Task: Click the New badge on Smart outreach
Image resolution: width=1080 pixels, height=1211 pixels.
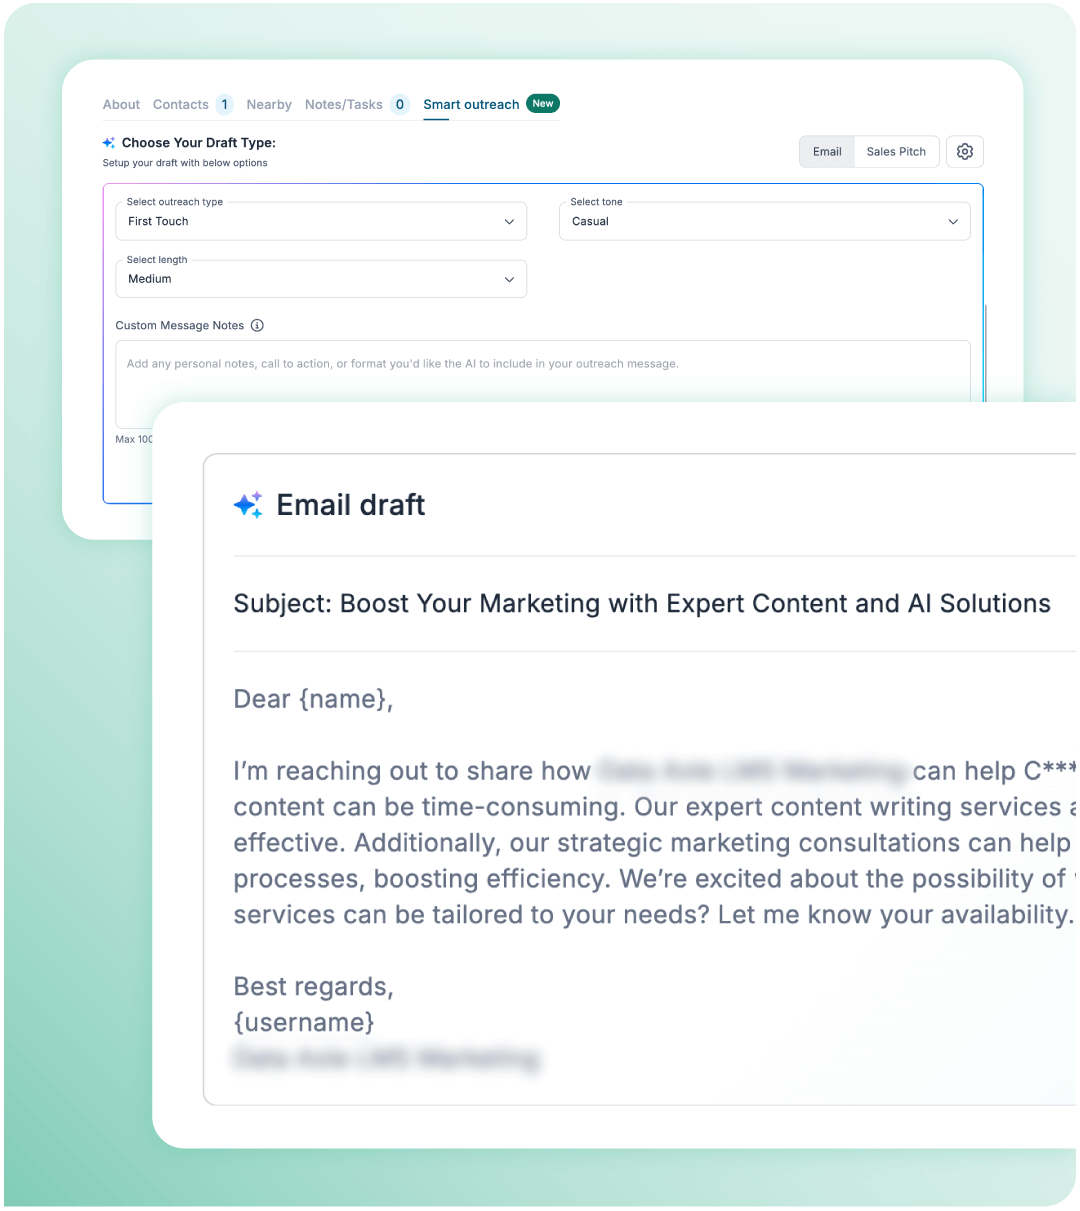Action: tap(543, 103)
